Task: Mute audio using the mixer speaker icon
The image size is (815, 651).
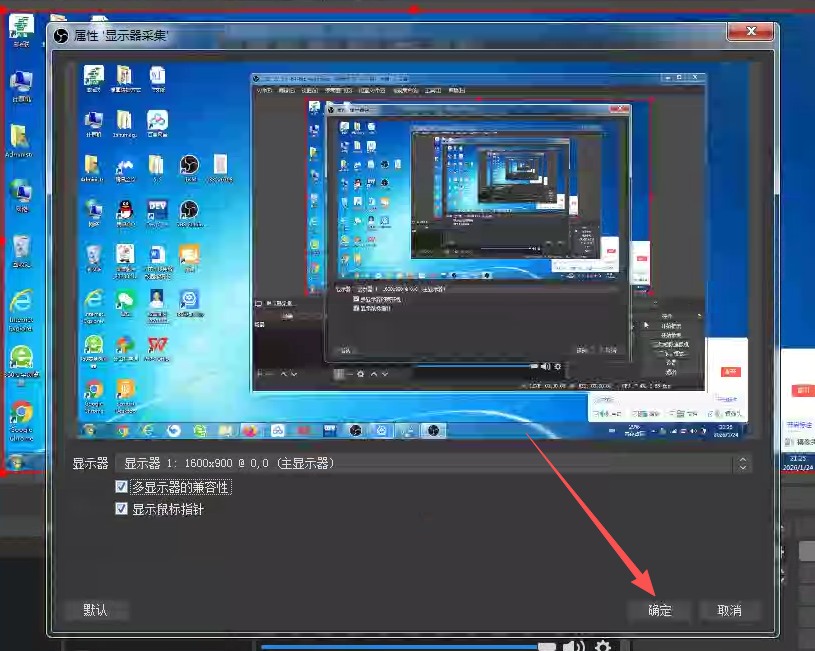Action: click(x=573, y=645)
